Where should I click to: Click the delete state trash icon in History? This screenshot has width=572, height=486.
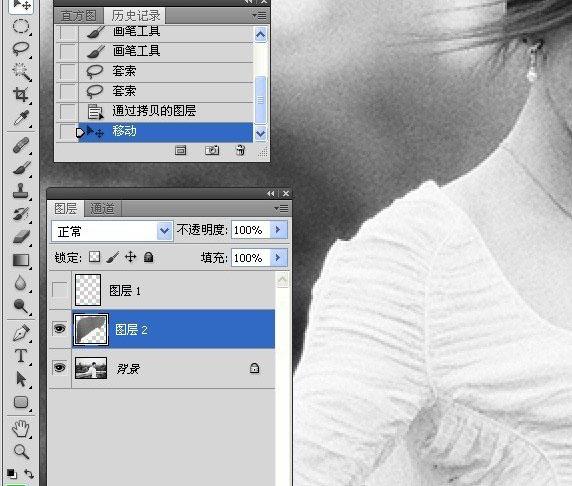click(x=240, y=150)
